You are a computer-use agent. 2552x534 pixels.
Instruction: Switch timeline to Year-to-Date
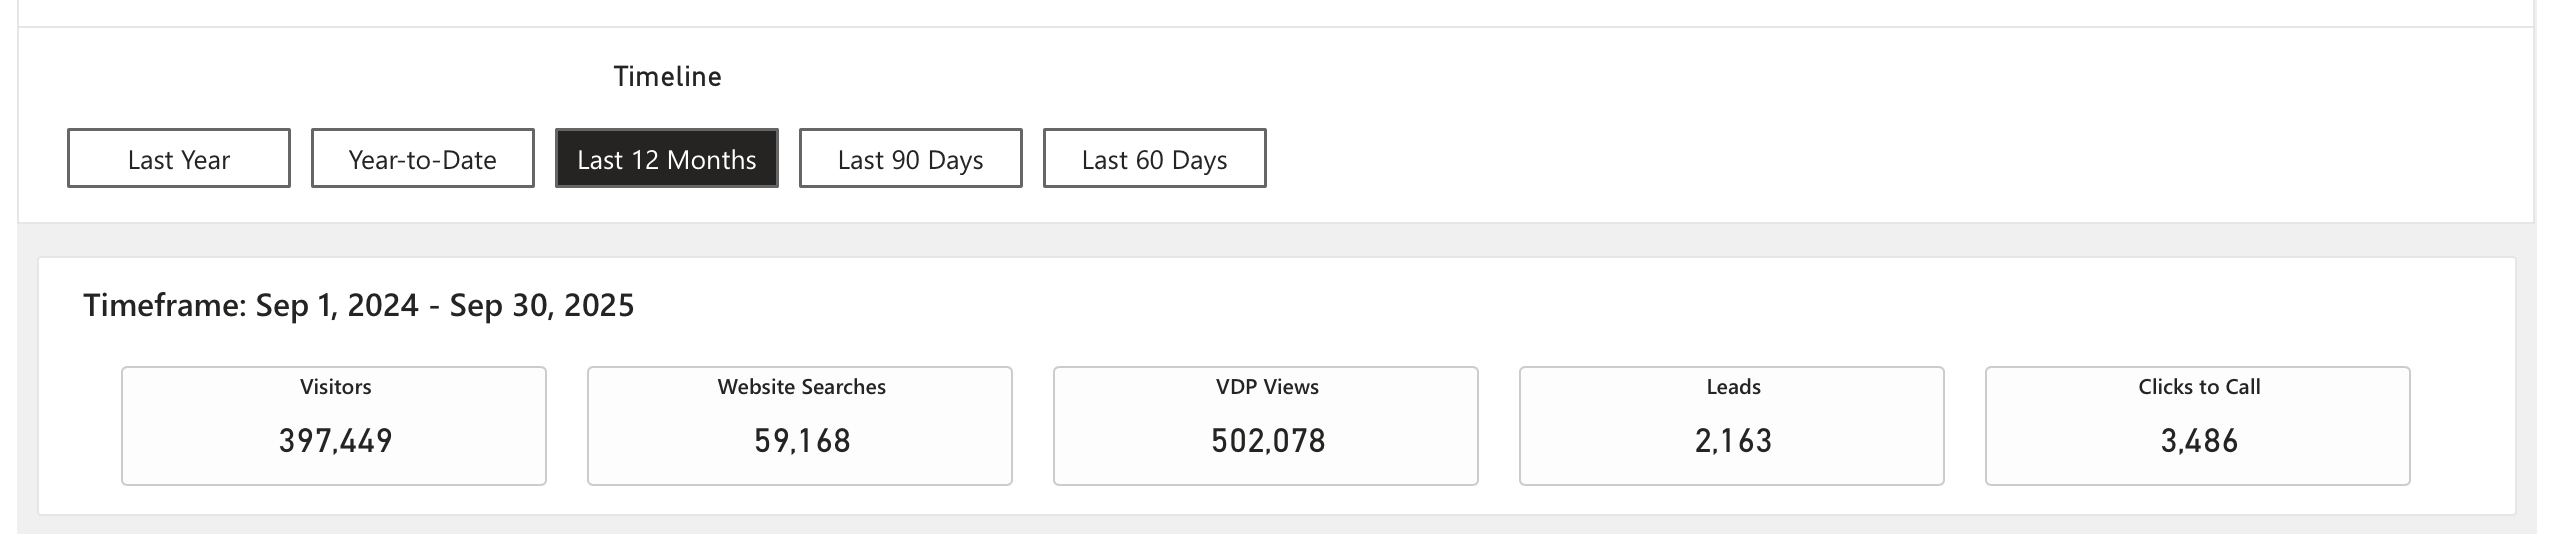pos(423,158)
